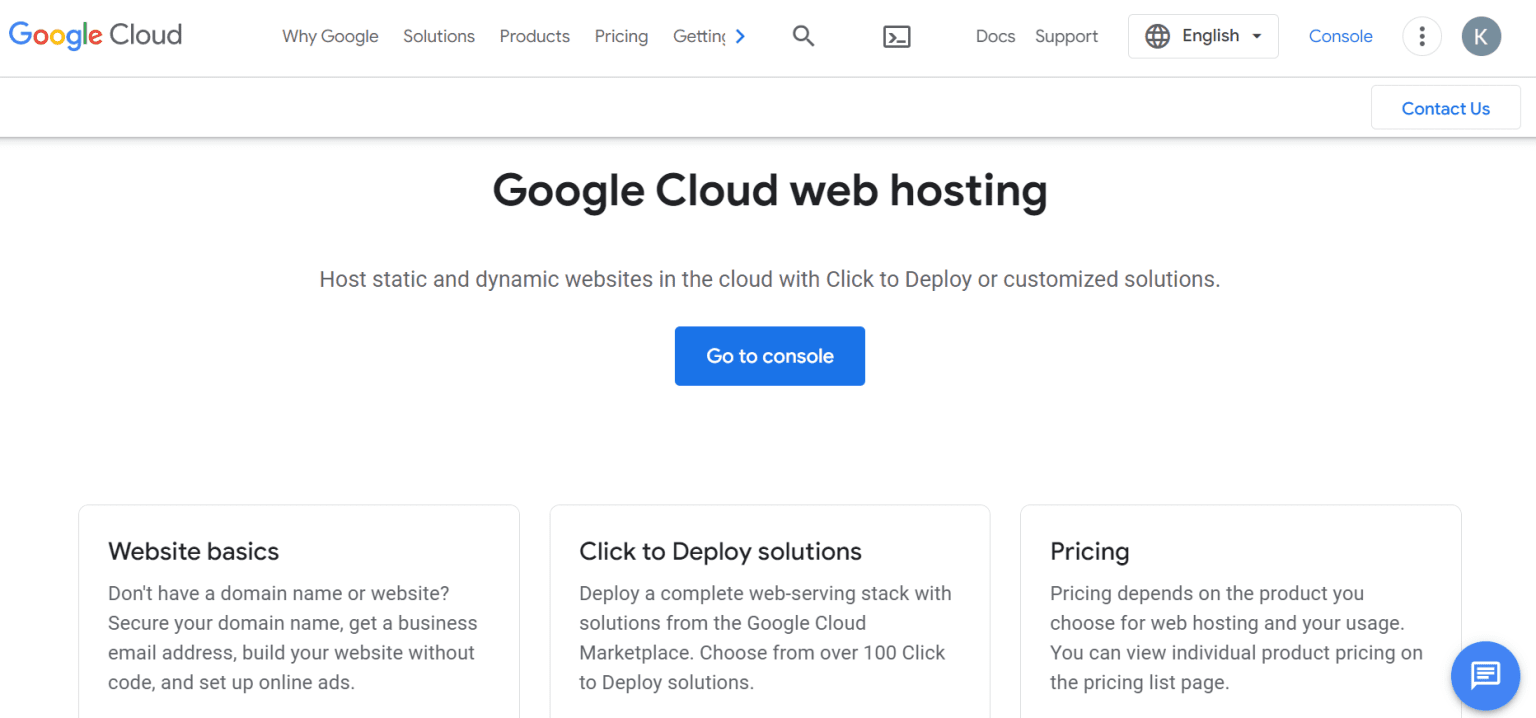Open the Products menu
The image size is (1536, 718).
pos(534,37)
